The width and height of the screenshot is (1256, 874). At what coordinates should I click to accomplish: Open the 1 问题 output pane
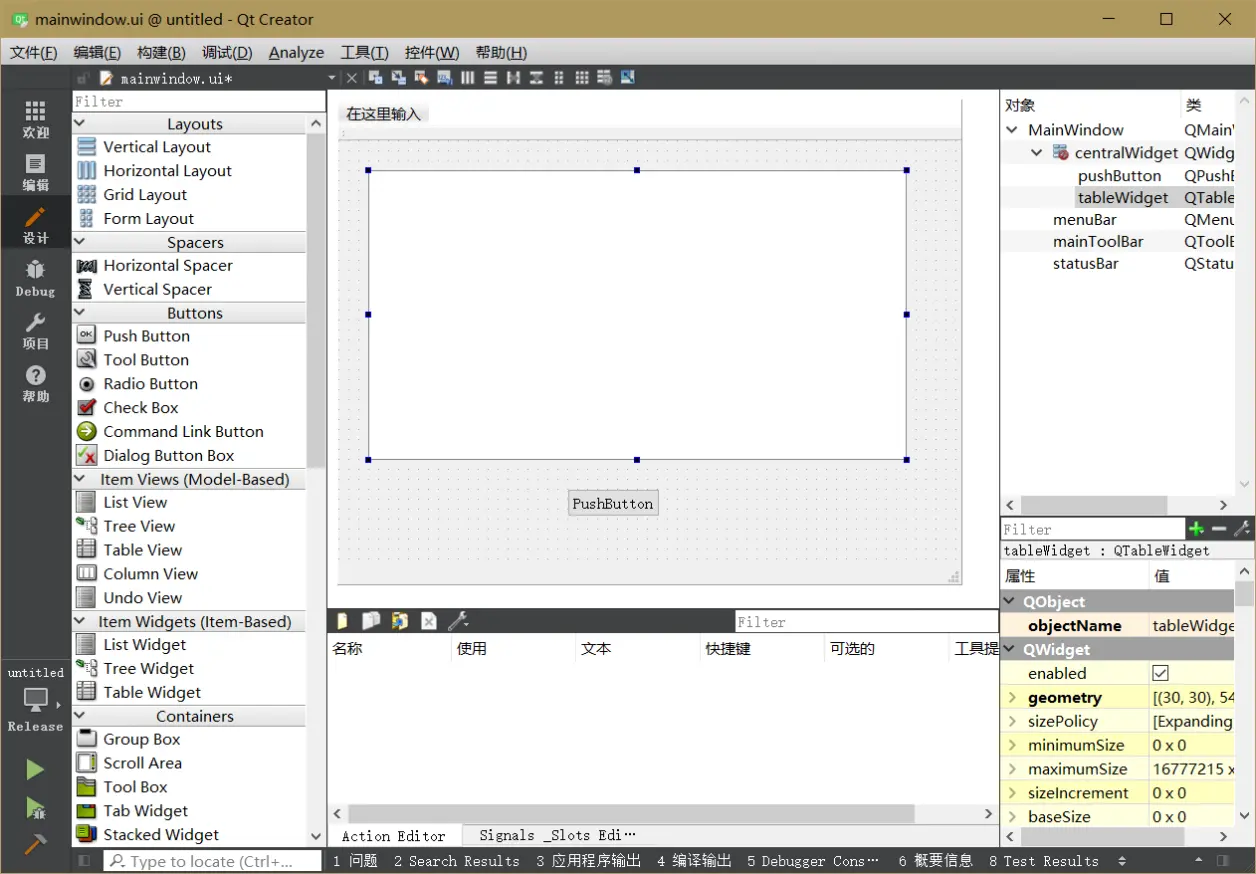[x=355, y=860]
